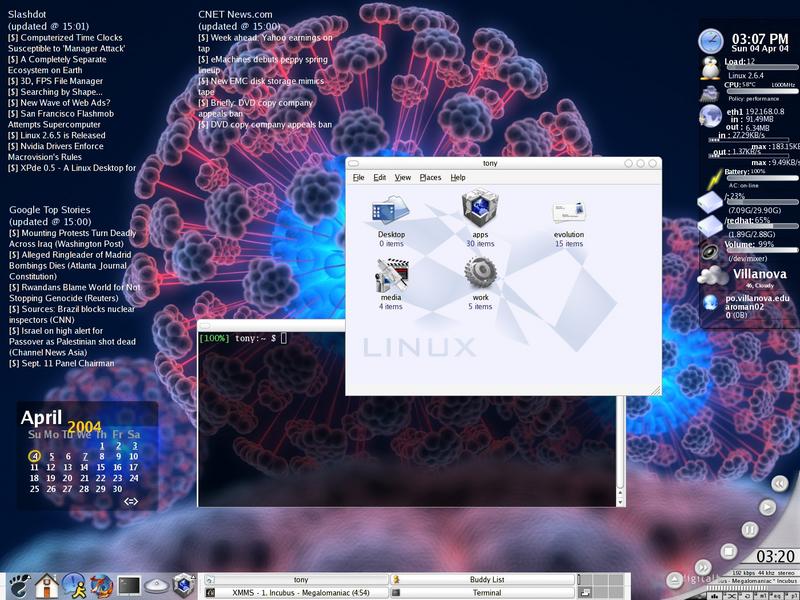Switch to Buddy List via taskbar
The width and height of the screenshot is (800, 600).
(x=482, y=580)
